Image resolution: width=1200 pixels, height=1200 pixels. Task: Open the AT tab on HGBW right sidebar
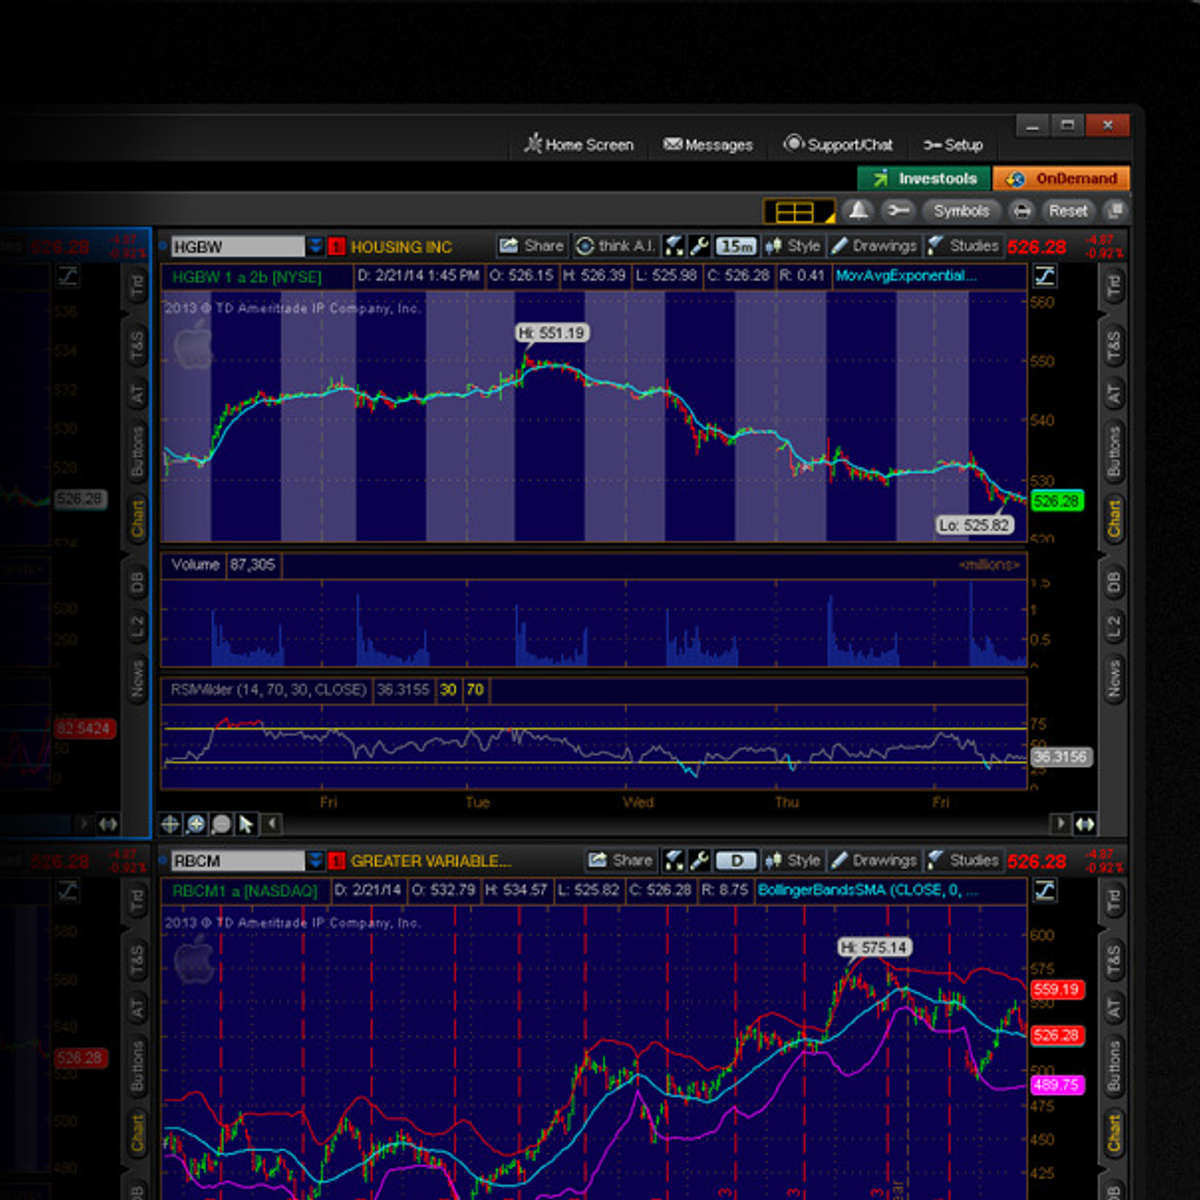point(1113,395)
